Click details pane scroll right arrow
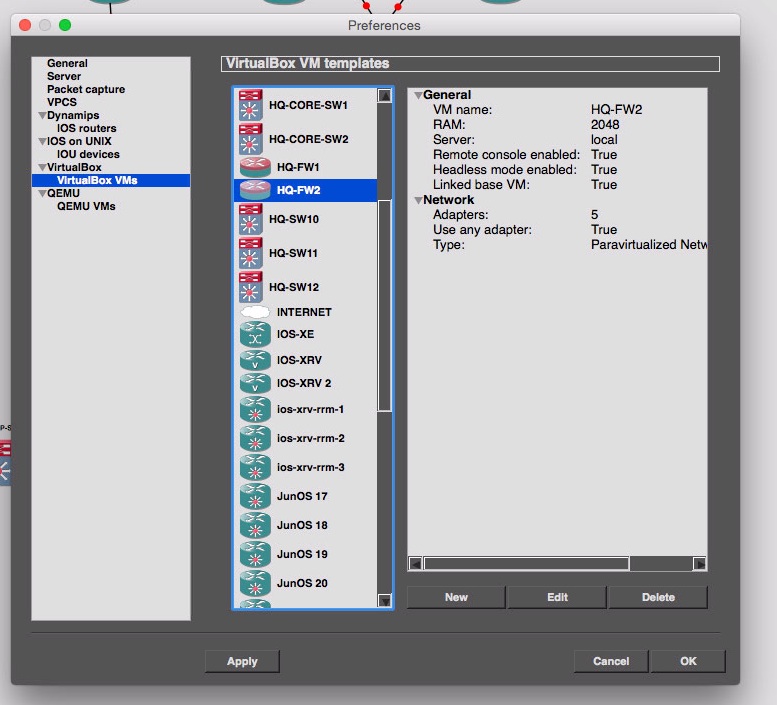The image size is (777, 705). pyautogui.click(x=699, y=564)
